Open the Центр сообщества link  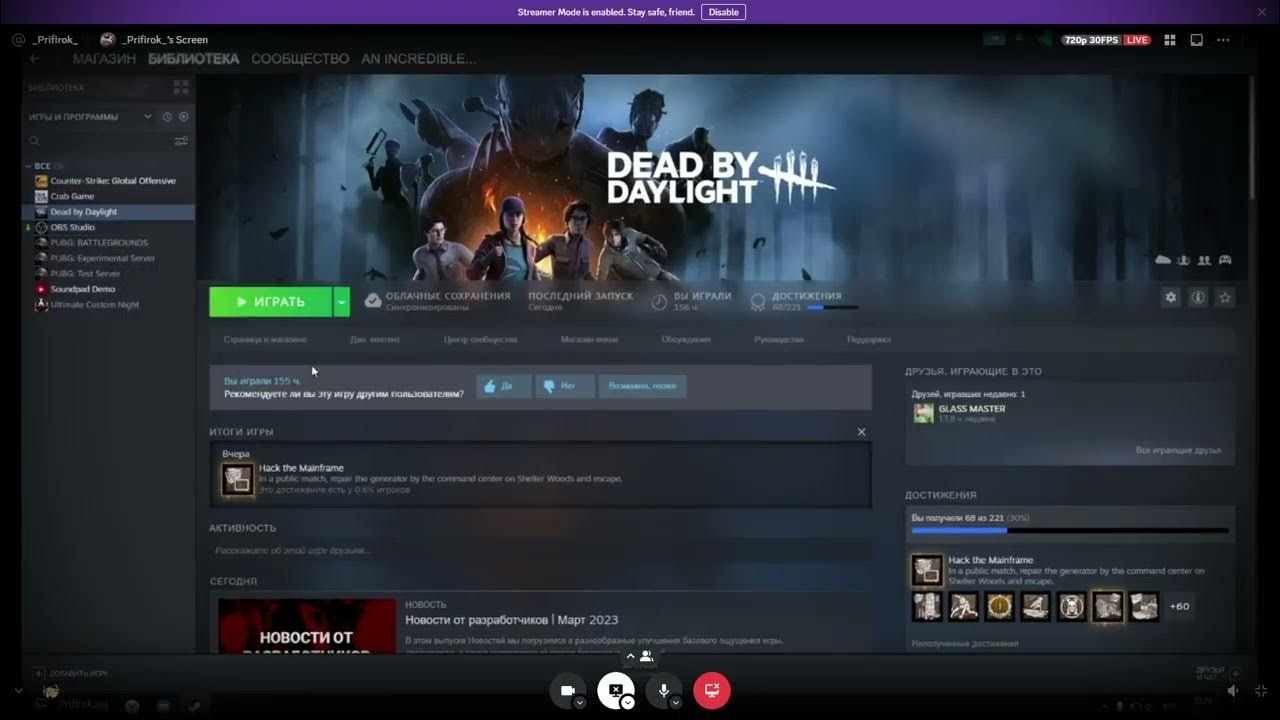481,340
